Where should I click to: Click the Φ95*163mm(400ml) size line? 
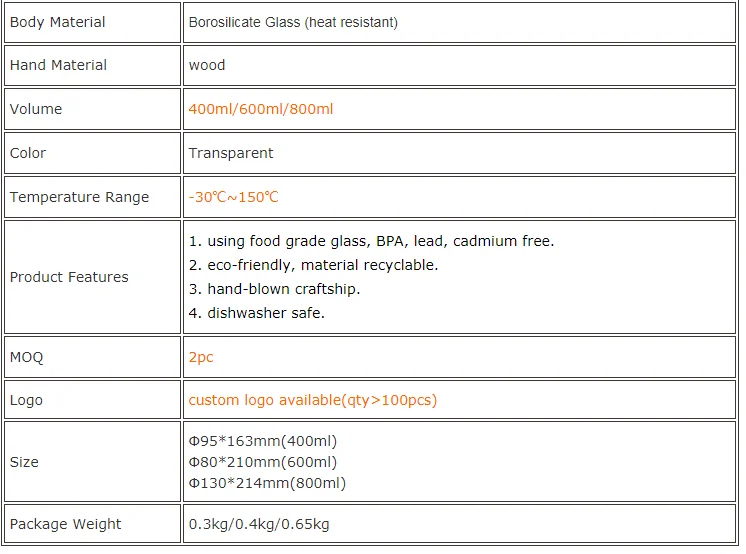click(263, 441)
